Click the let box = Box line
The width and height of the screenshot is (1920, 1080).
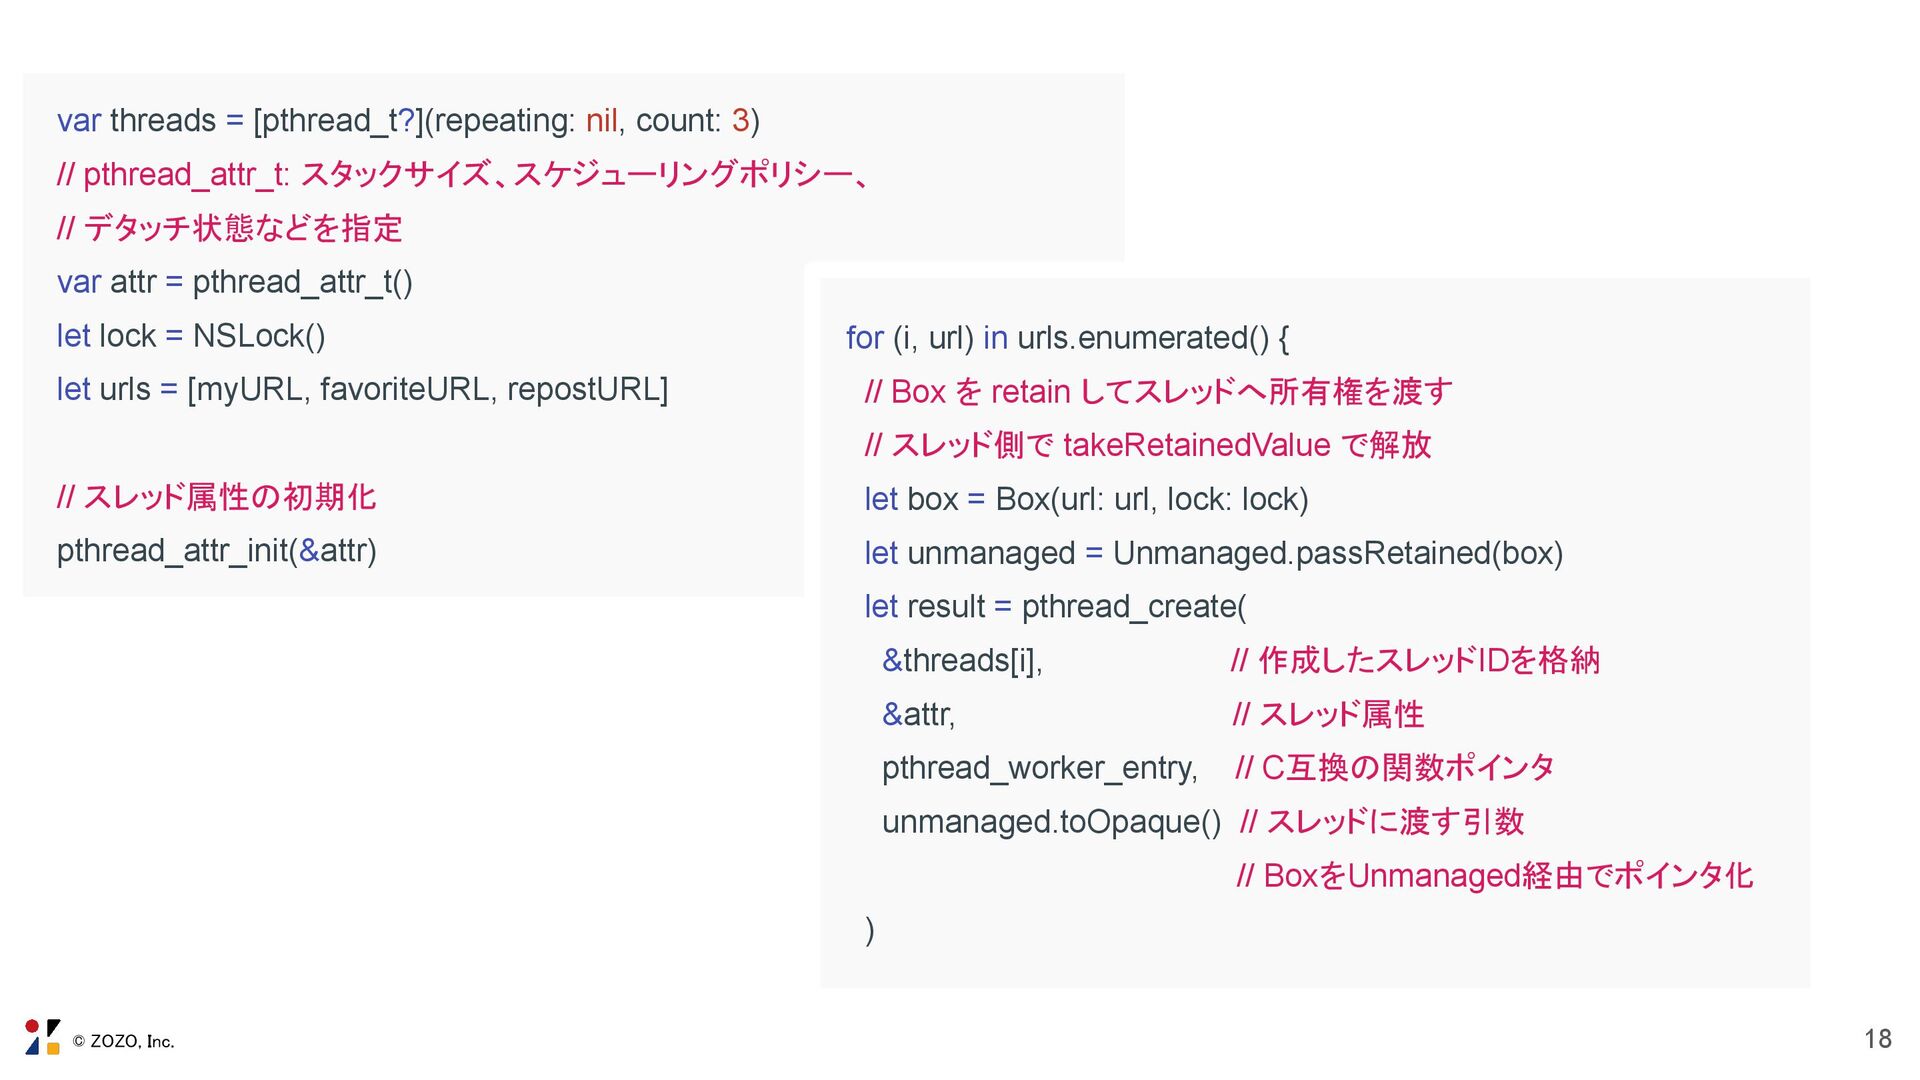pos(1086,499)
